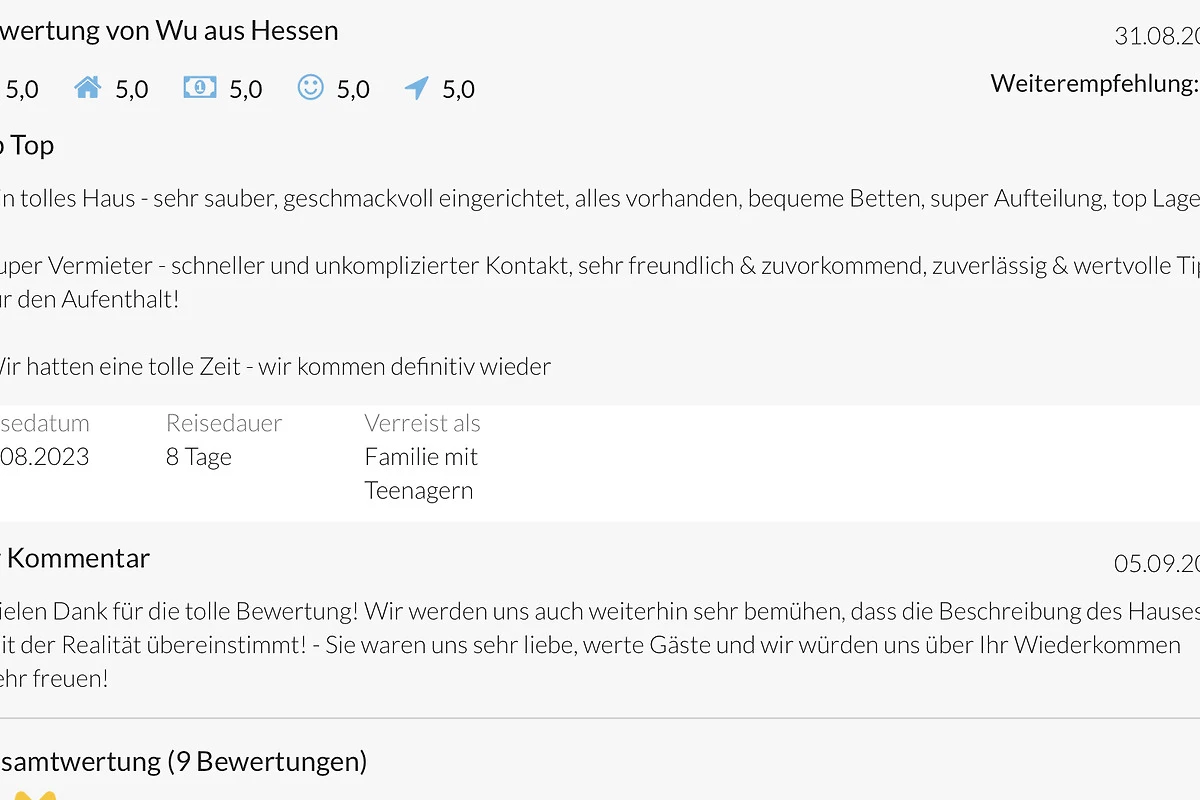Screen dimensions: 1200x800
Task: Click the house rating icon
Action: 88,88
